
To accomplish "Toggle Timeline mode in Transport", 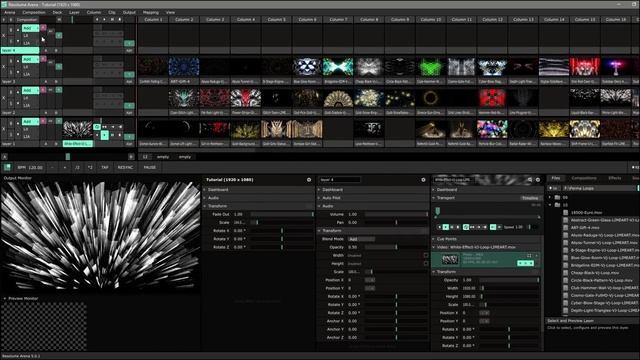I will [x=530, y=198].
